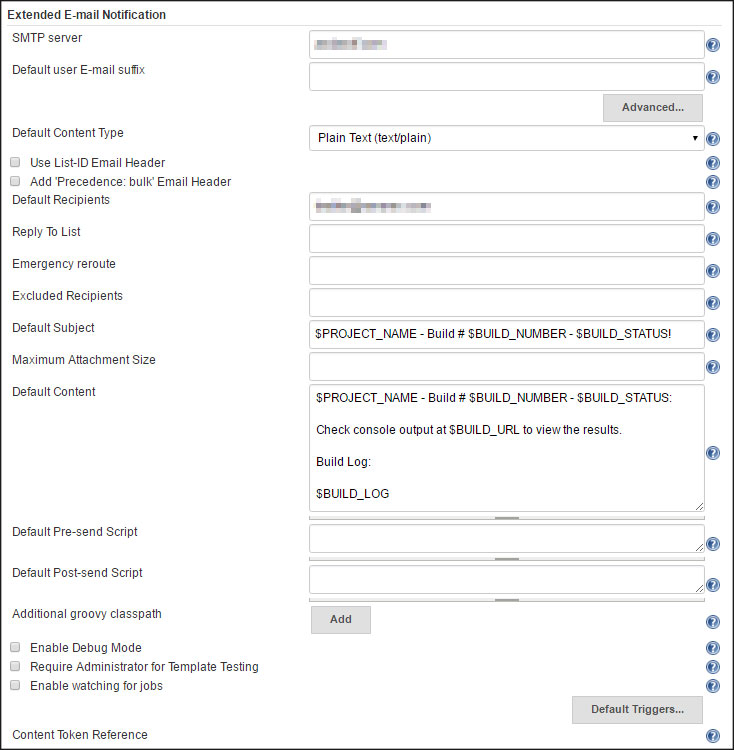
Task: Click the Extended E-mail Notification heading
Action: (x=87, y=15)
